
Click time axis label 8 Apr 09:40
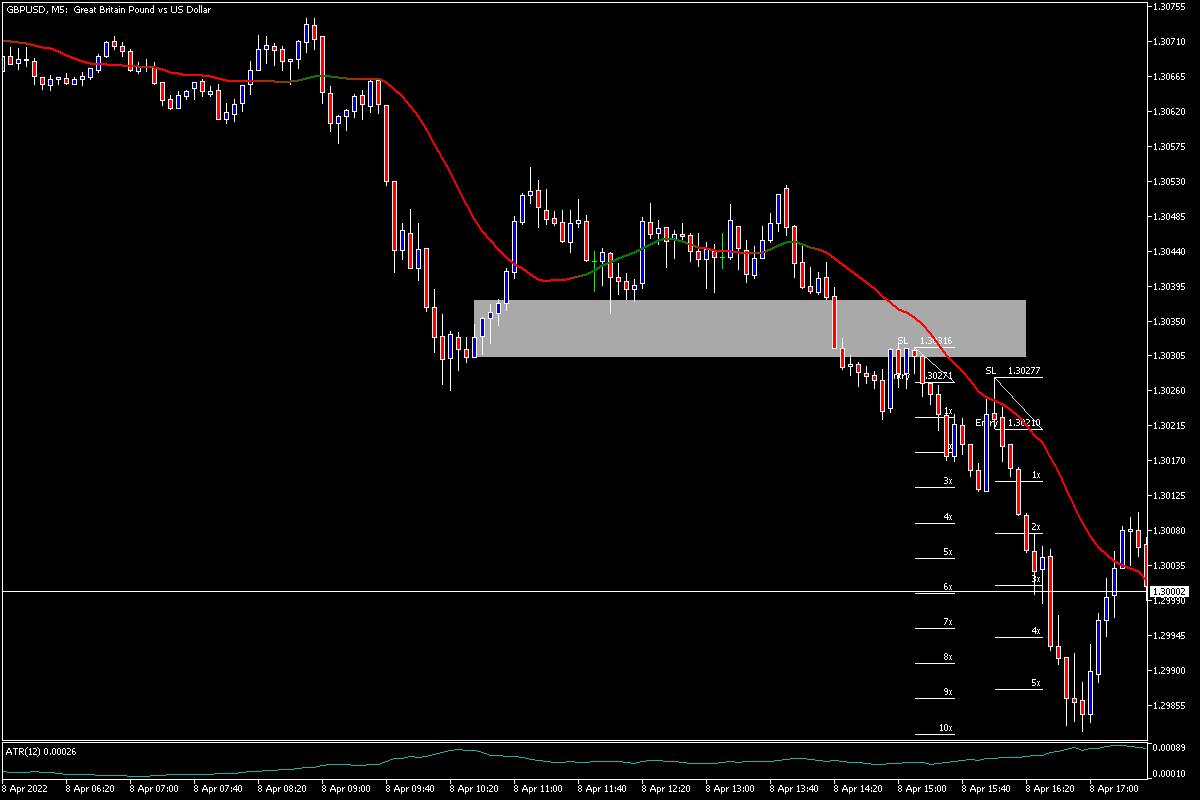pyautogui.click(x=409, y=788)
